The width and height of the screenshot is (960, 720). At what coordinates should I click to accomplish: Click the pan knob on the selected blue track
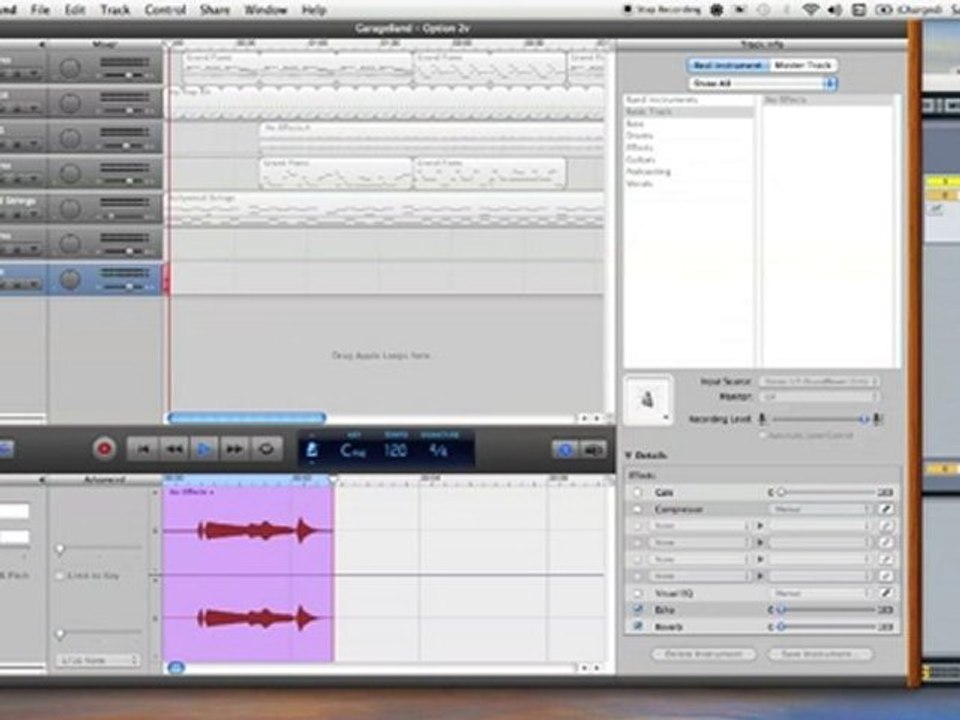70,279
